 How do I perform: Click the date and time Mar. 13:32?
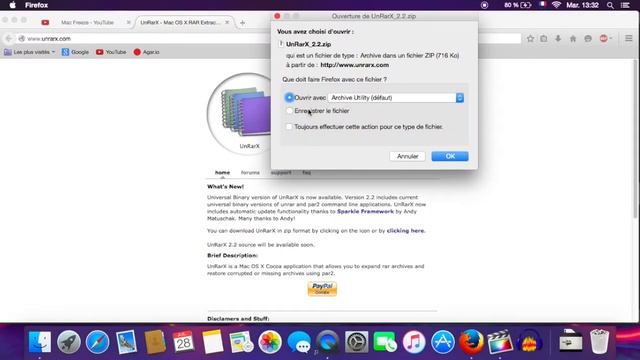(582, 5)
